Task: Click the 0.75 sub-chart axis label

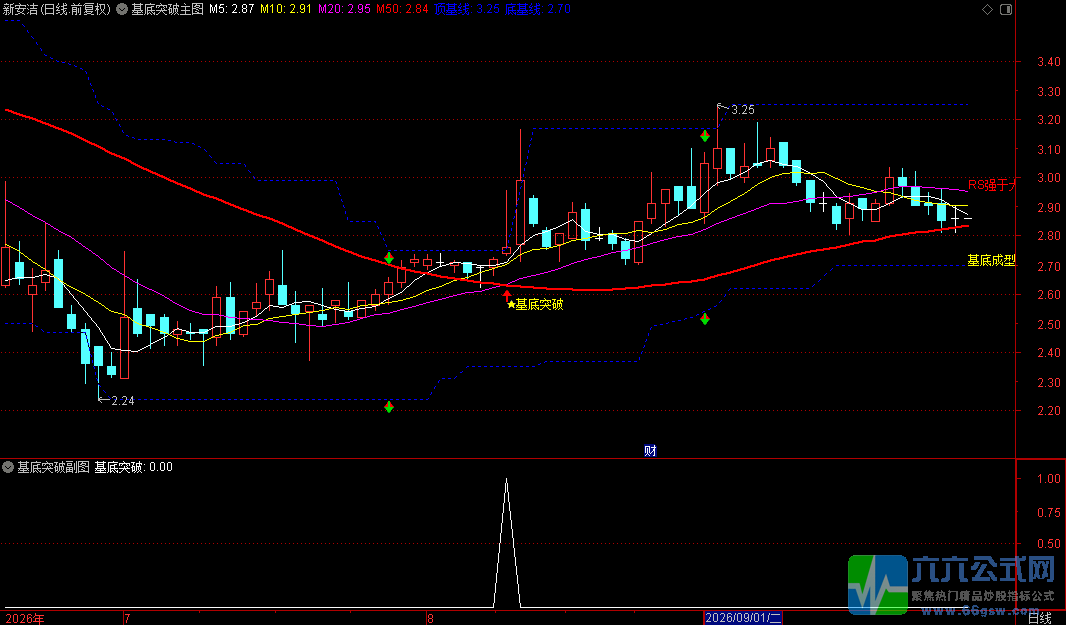Action: pyautogui.click(x=1048, y=511)
